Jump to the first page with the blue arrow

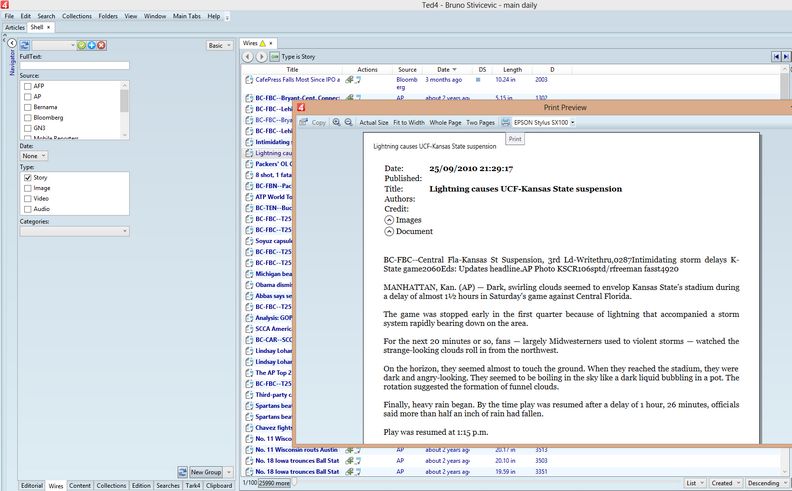(x=776, y=57)
